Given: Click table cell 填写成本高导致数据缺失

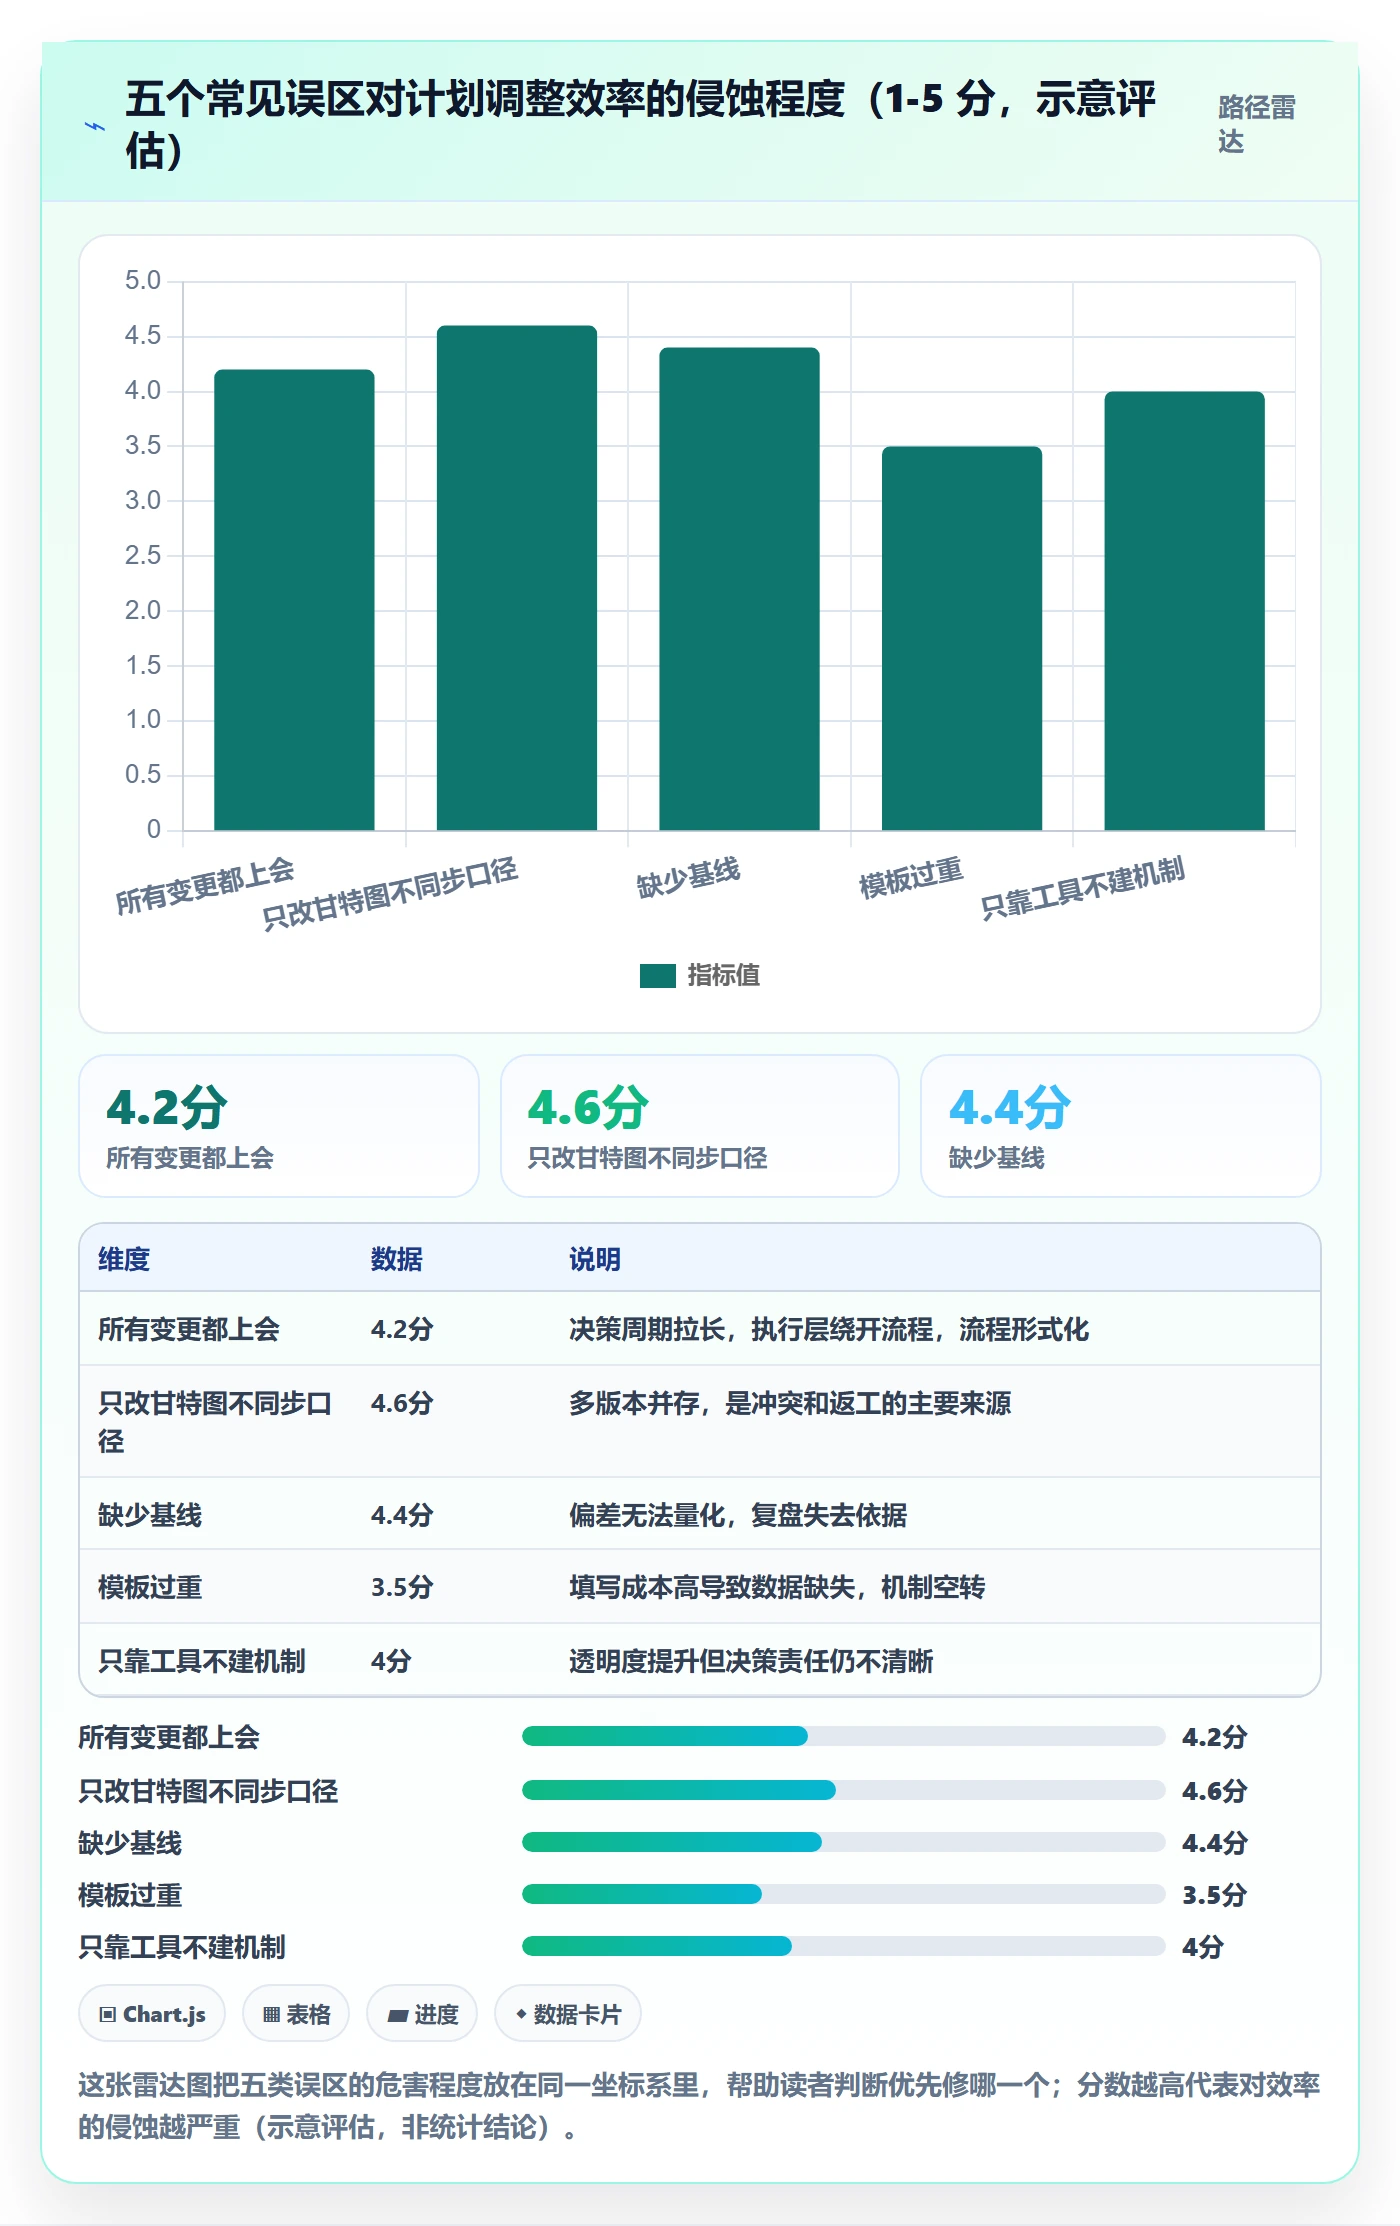Looking at the screenshot, I should tap(777, 1587).
